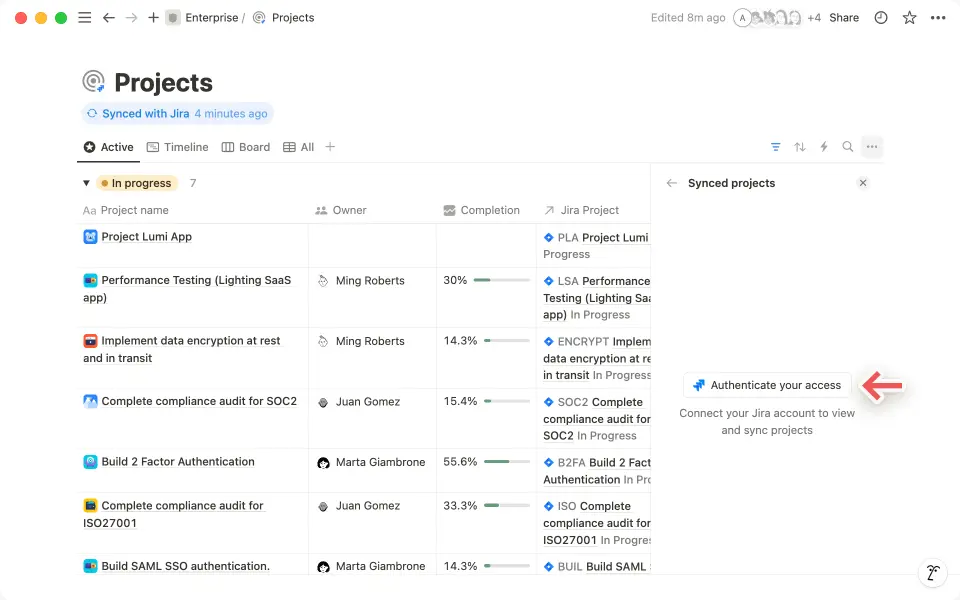Viewport: 960px width, 600px height.
Task: Open database automations with the lightning icon
Action: pos(824,146)
